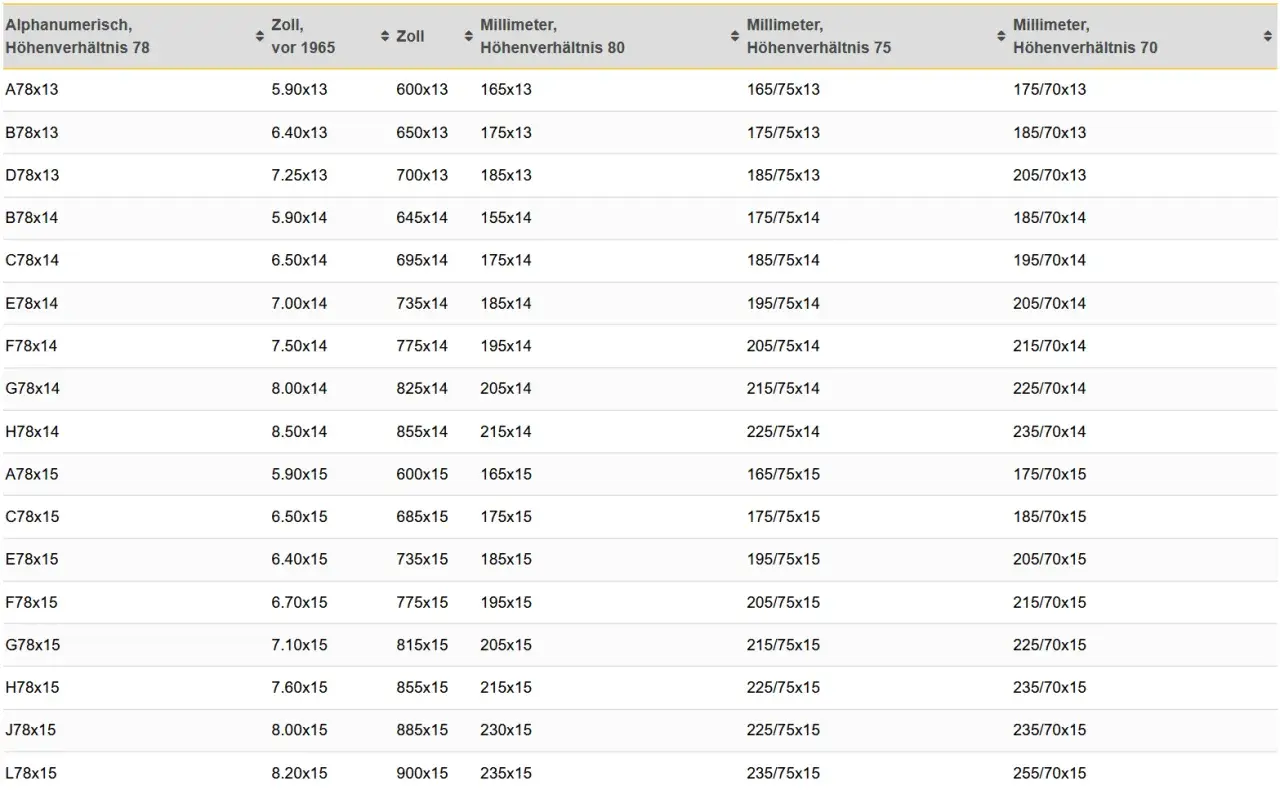Click sort arrows for Zoll vor 1965
This screenshot has width=1280, height=790.
coord(385,36)
